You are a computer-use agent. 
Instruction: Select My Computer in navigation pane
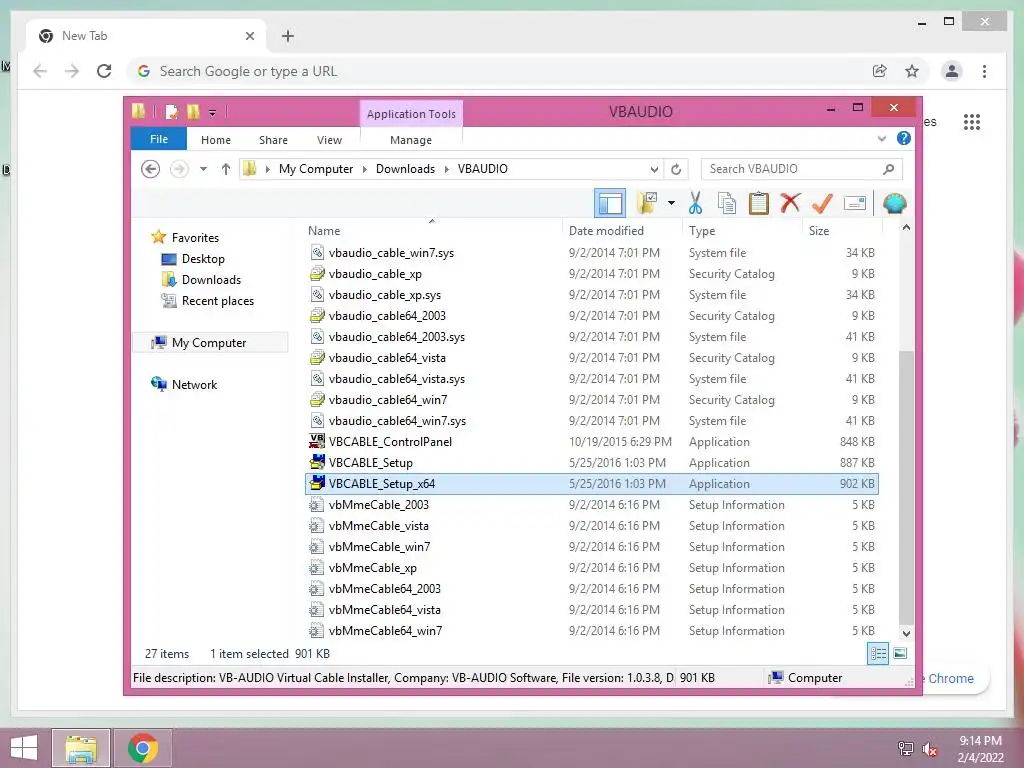(x=209, y=343)
